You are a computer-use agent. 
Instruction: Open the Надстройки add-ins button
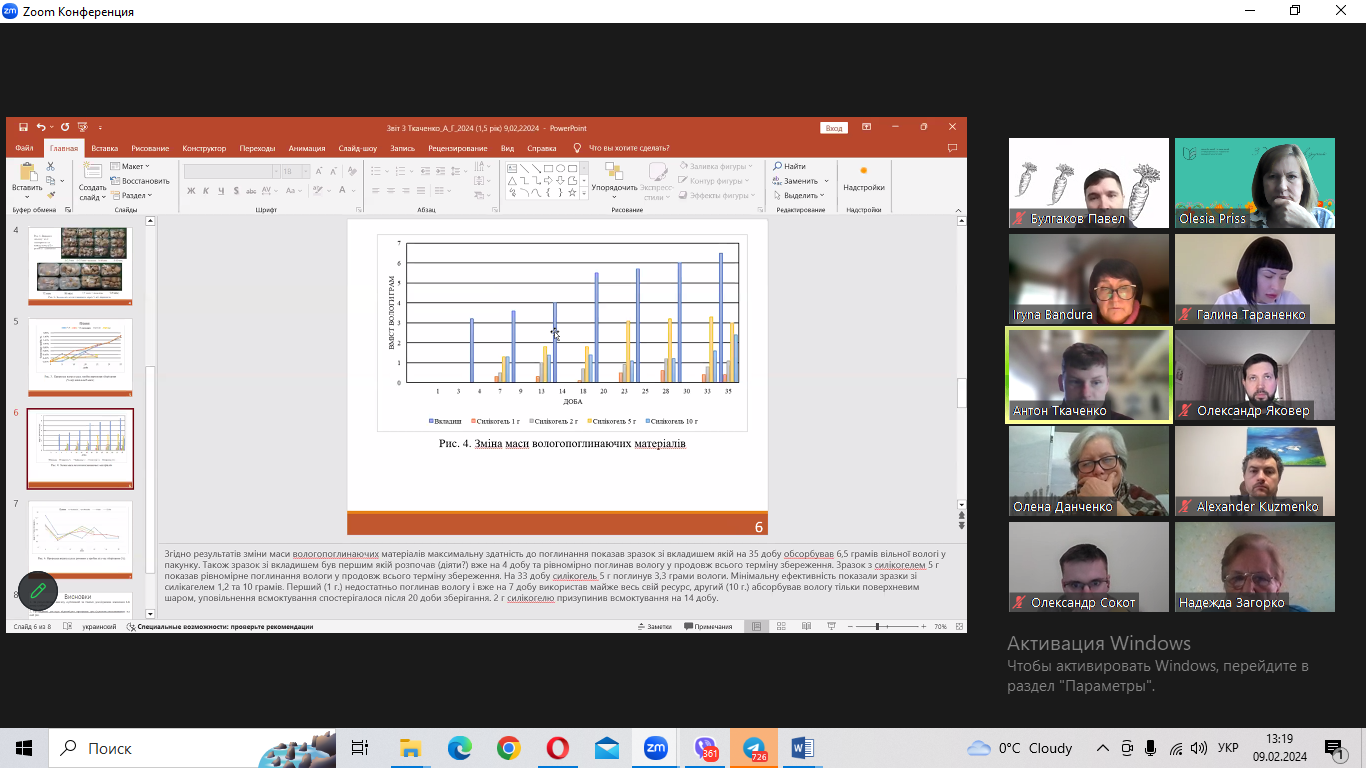pos(863,179)
